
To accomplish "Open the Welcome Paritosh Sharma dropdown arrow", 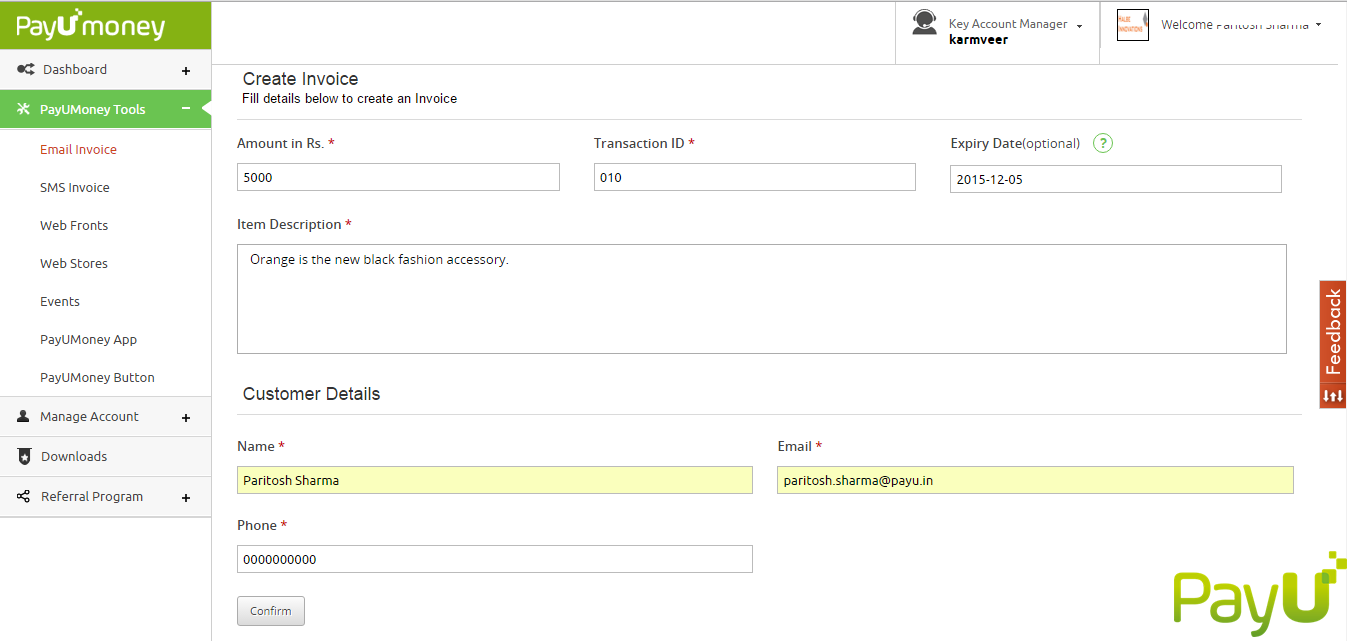I will 1318,25.
